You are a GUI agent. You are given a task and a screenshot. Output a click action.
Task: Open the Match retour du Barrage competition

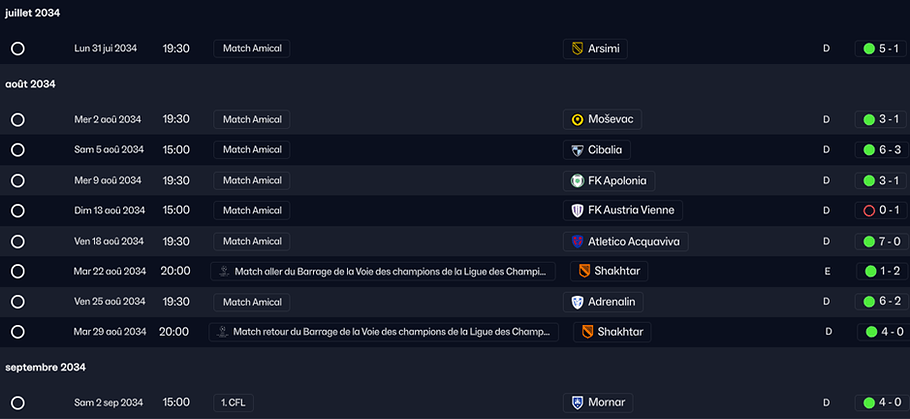[x=383, y=332]
